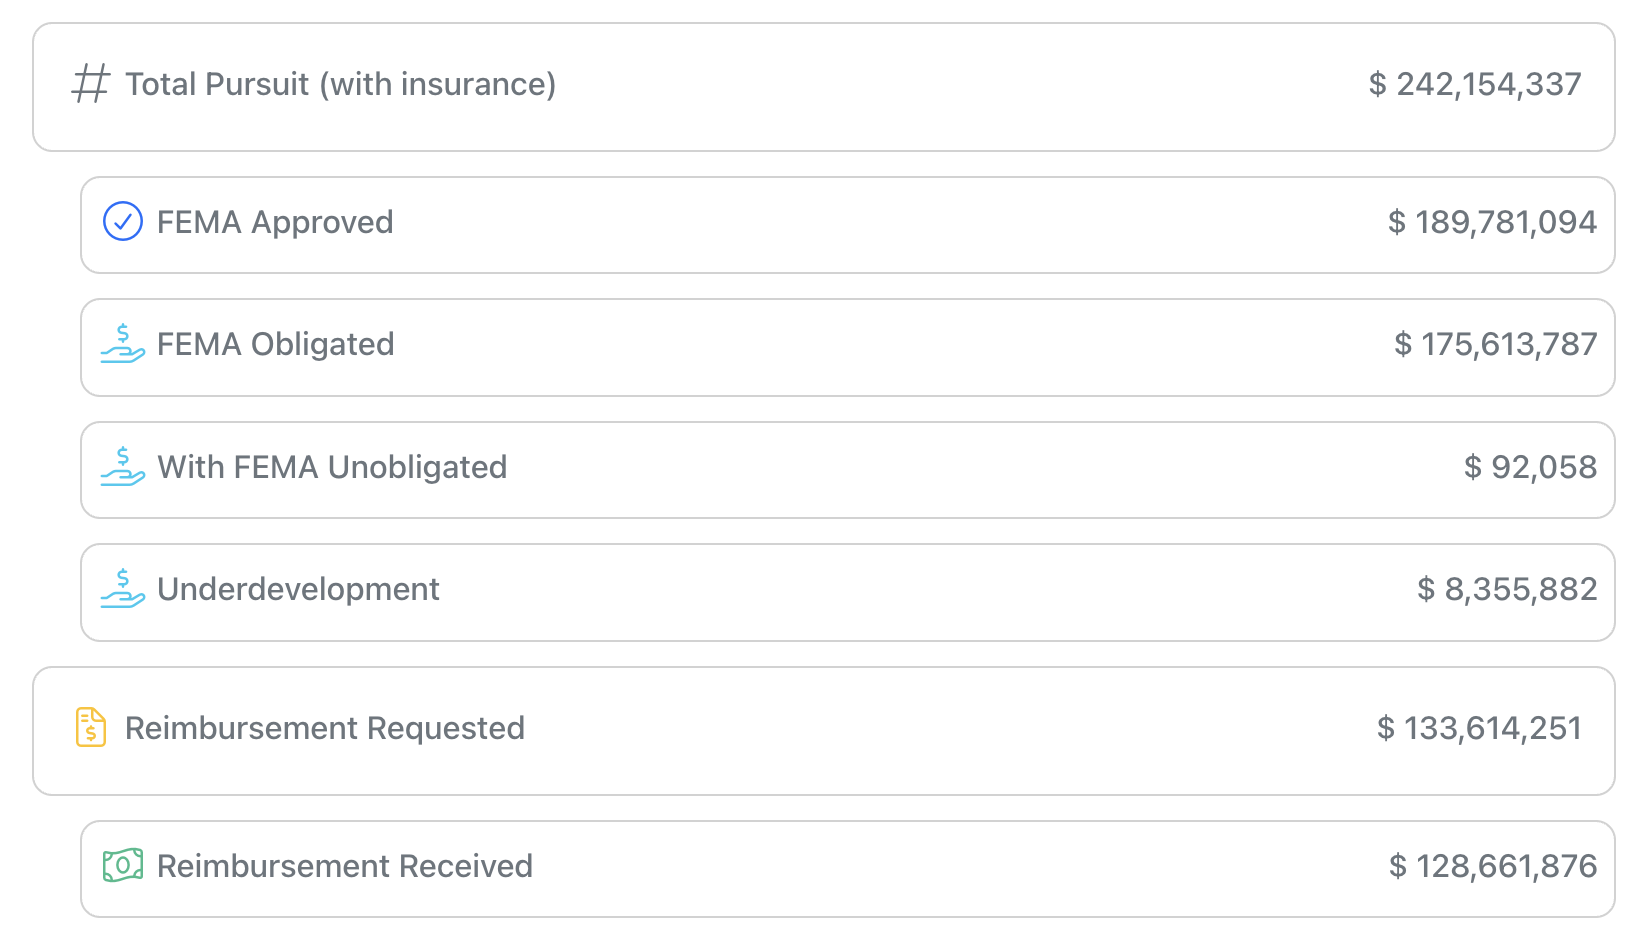Click the $128,661,876 received amount
Image resolution: width=1642 pixels, height=944 pixels.
pyautogui.click(x=1495, y=866)
